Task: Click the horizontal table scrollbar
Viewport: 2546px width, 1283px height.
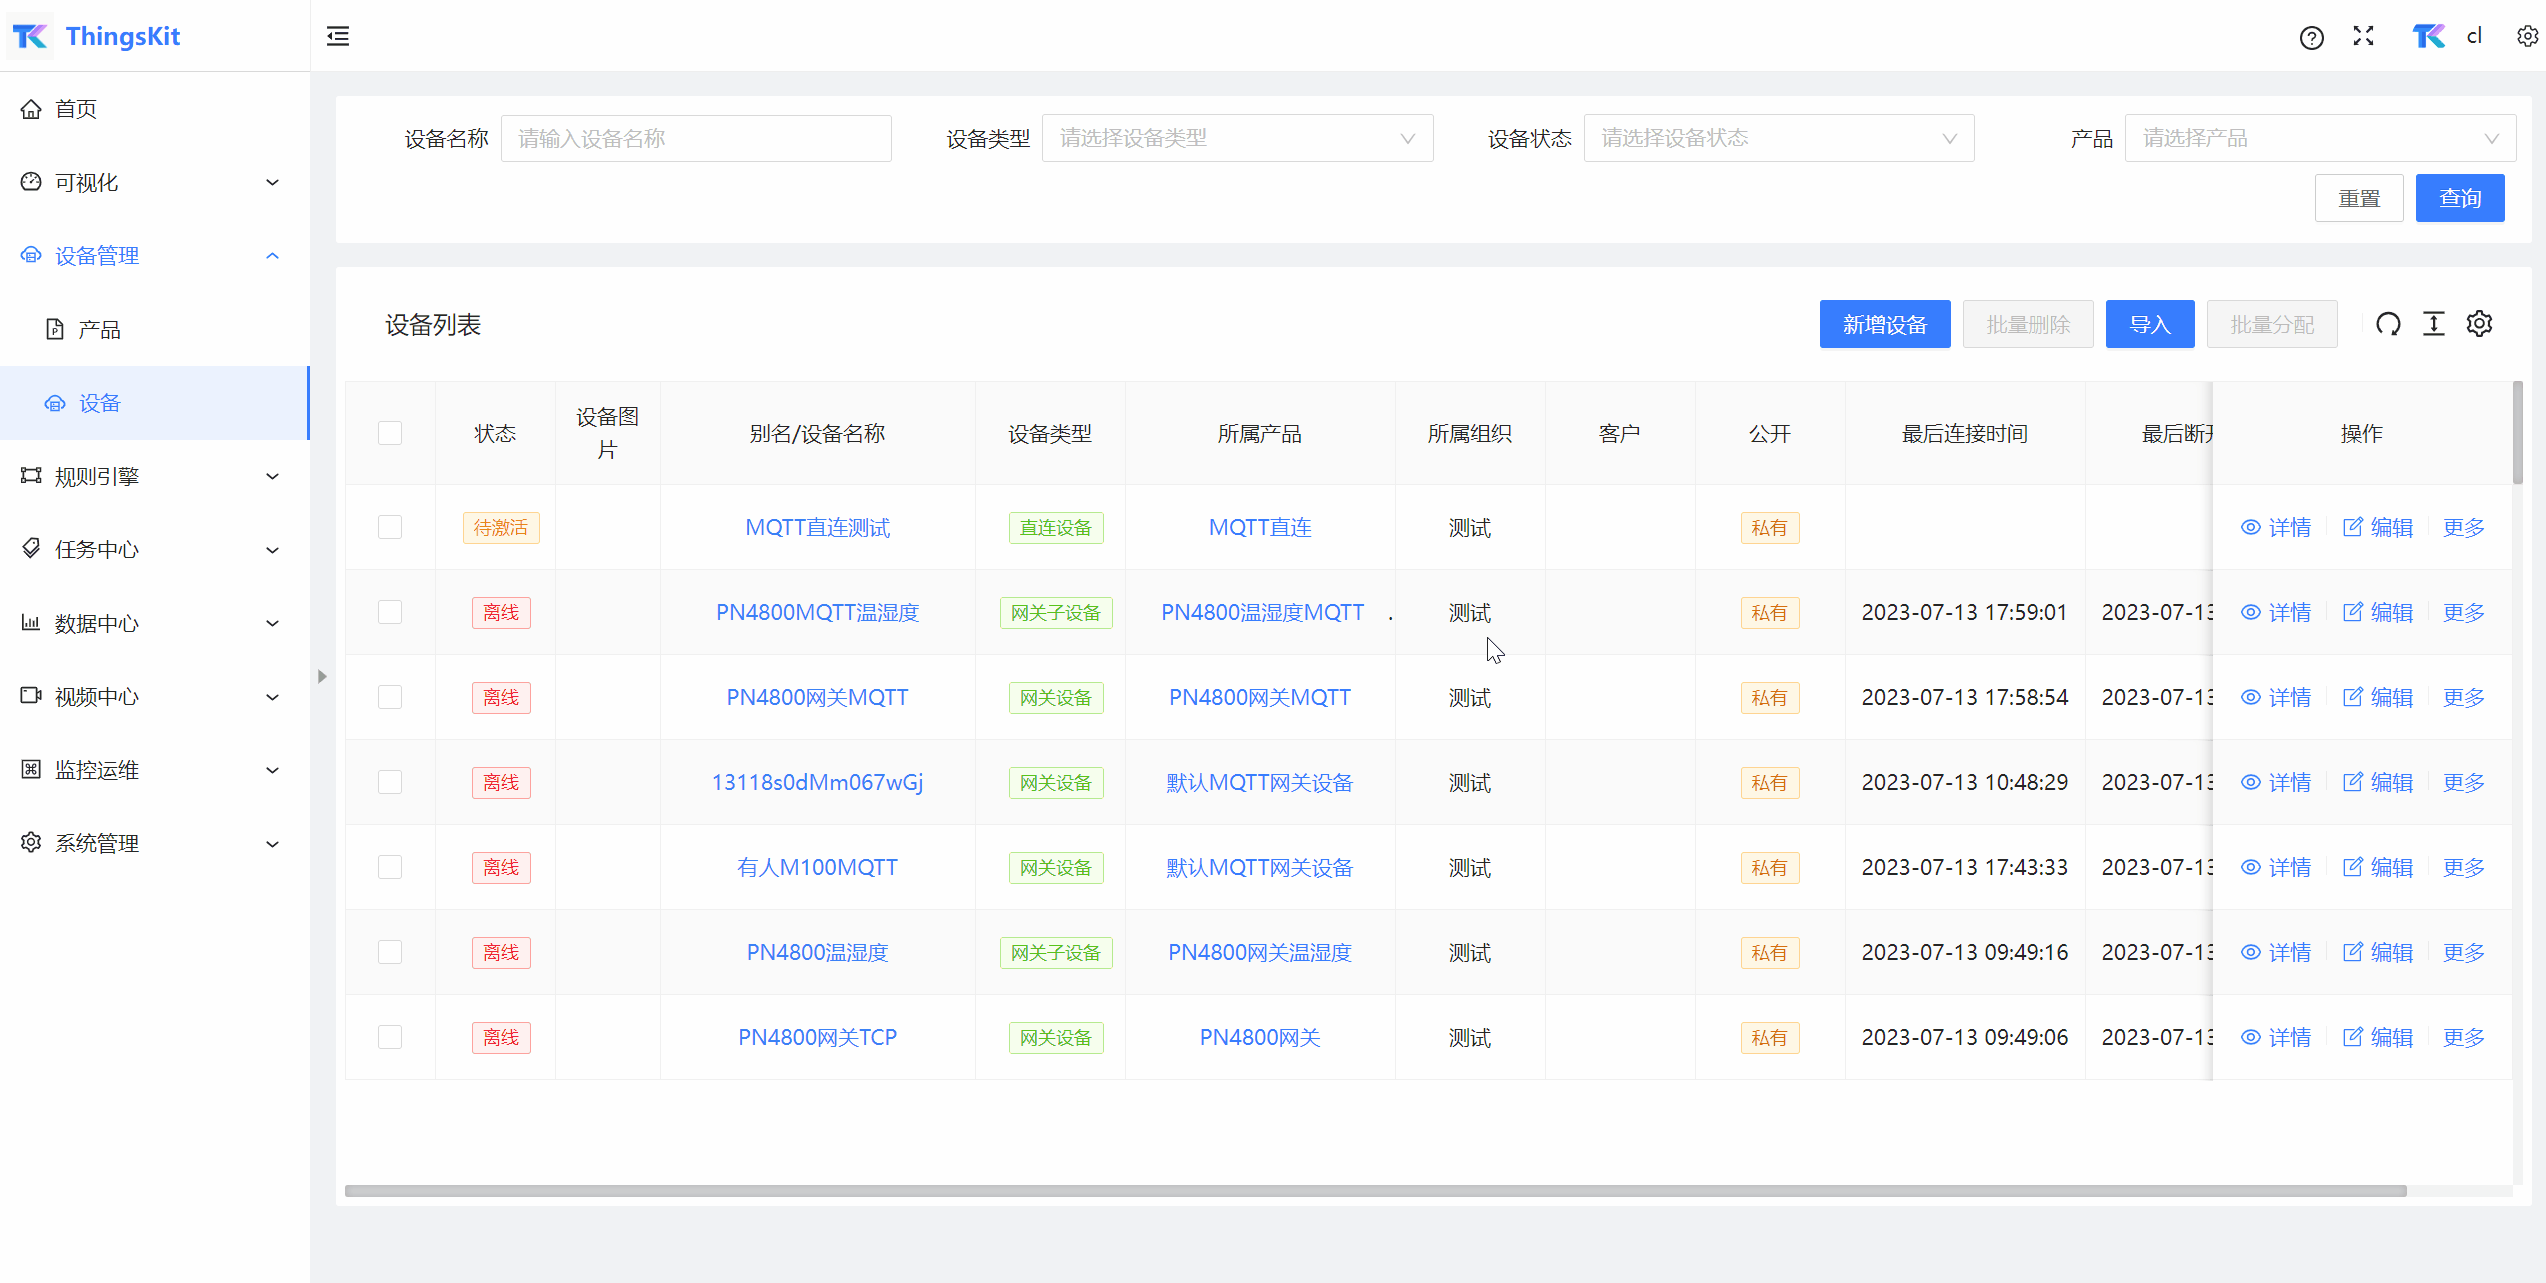Action: coord(1375,1191)
